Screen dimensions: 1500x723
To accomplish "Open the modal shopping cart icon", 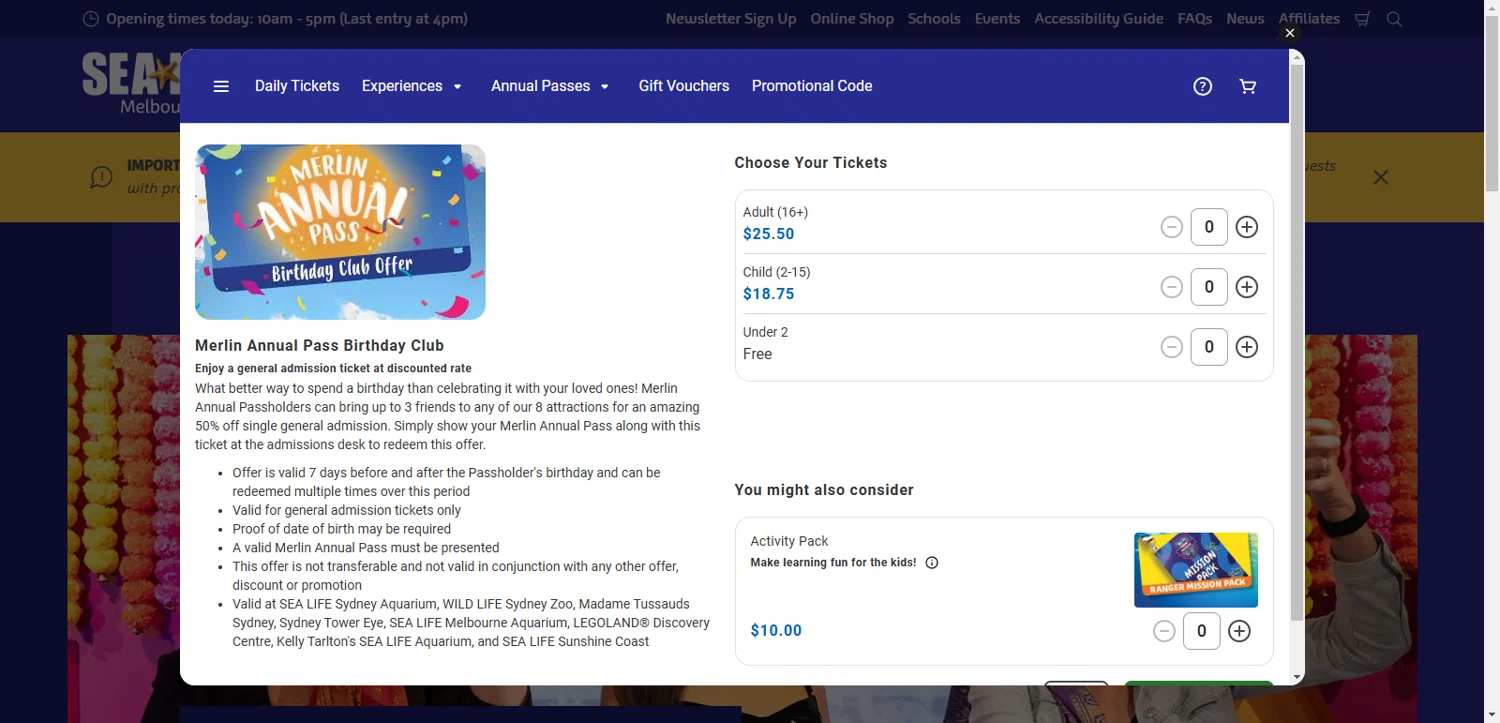I will click(x=1248, y=87).
